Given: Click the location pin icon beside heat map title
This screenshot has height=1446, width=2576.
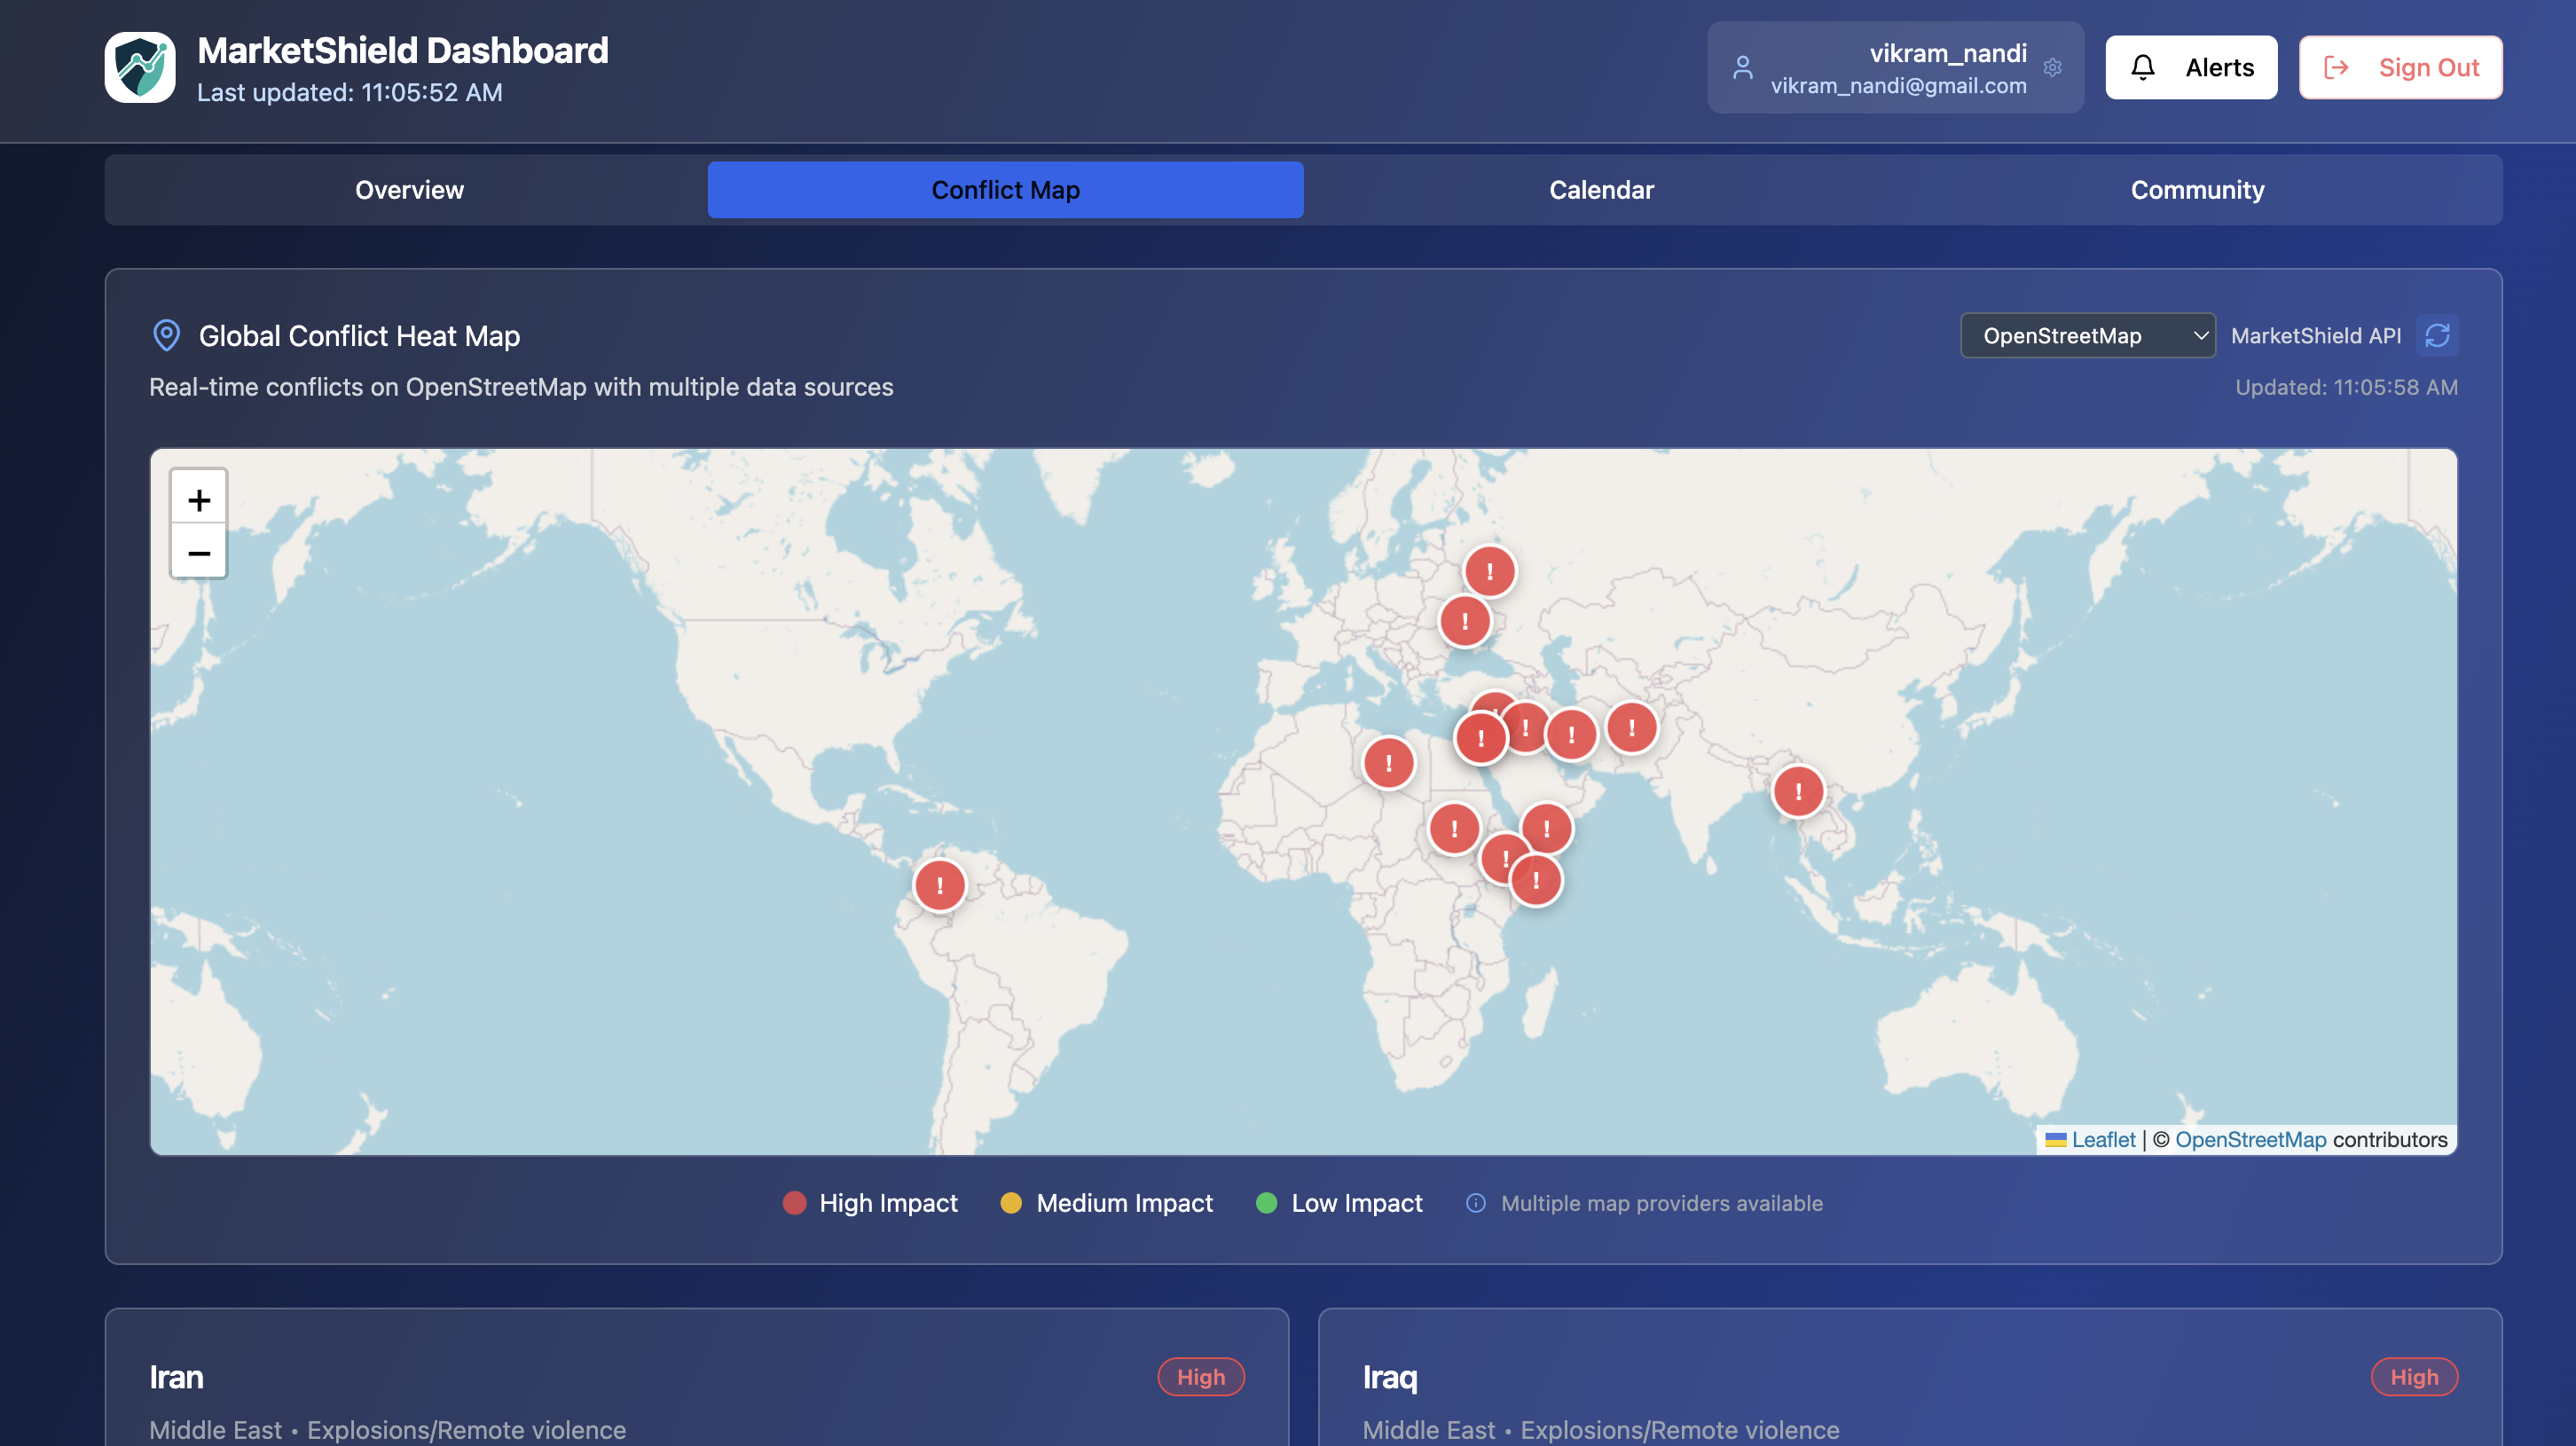Looking at the screenshot, I should click(x=166, y=336).
